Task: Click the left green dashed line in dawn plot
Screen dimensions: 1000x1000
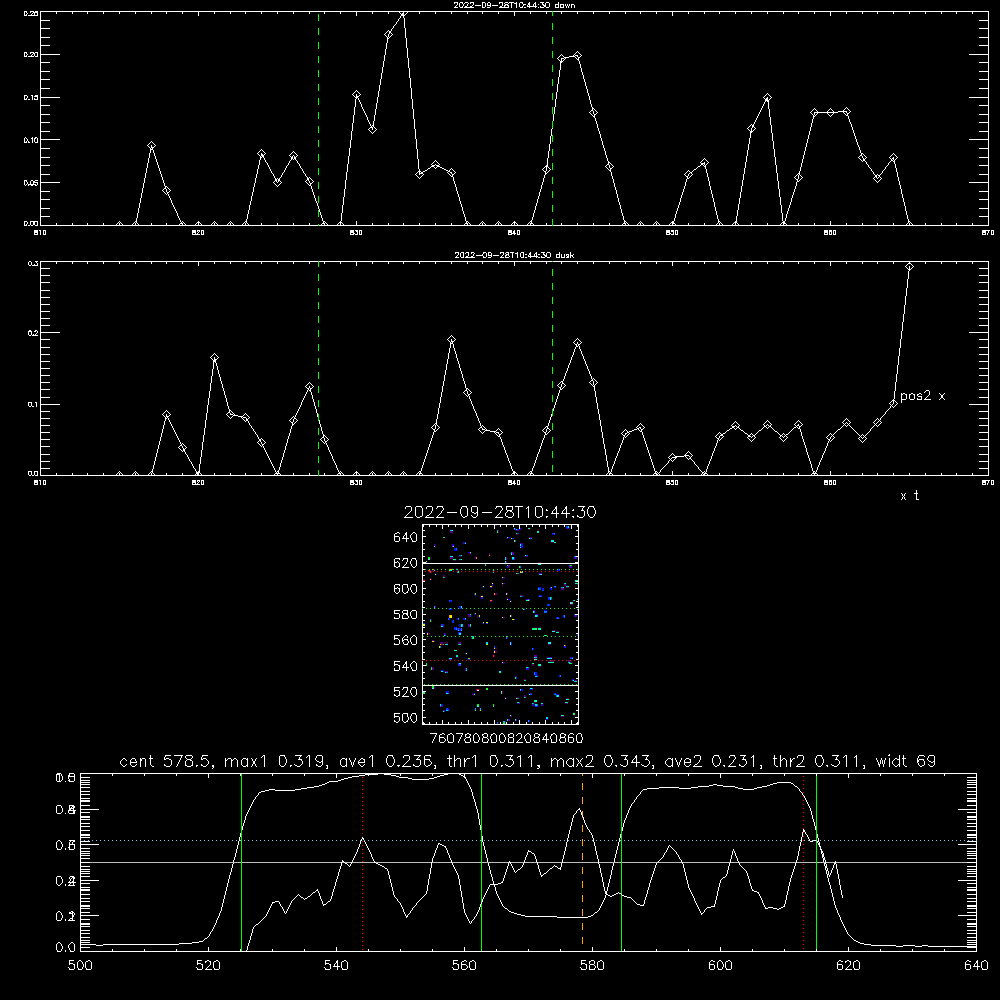Action: point(318,118)
